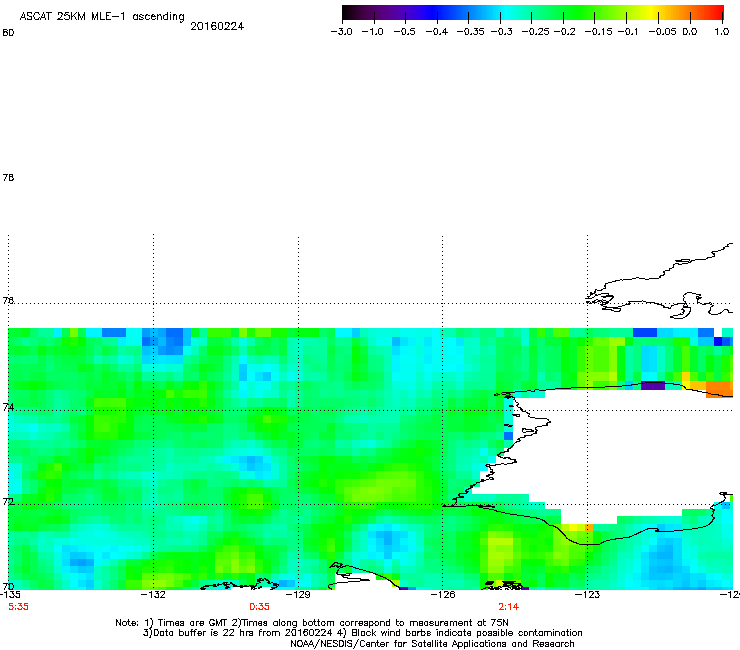The image size is (740, 650).
Task: Click the red time stamp 5:35
Action: click(x=18, y=607)
